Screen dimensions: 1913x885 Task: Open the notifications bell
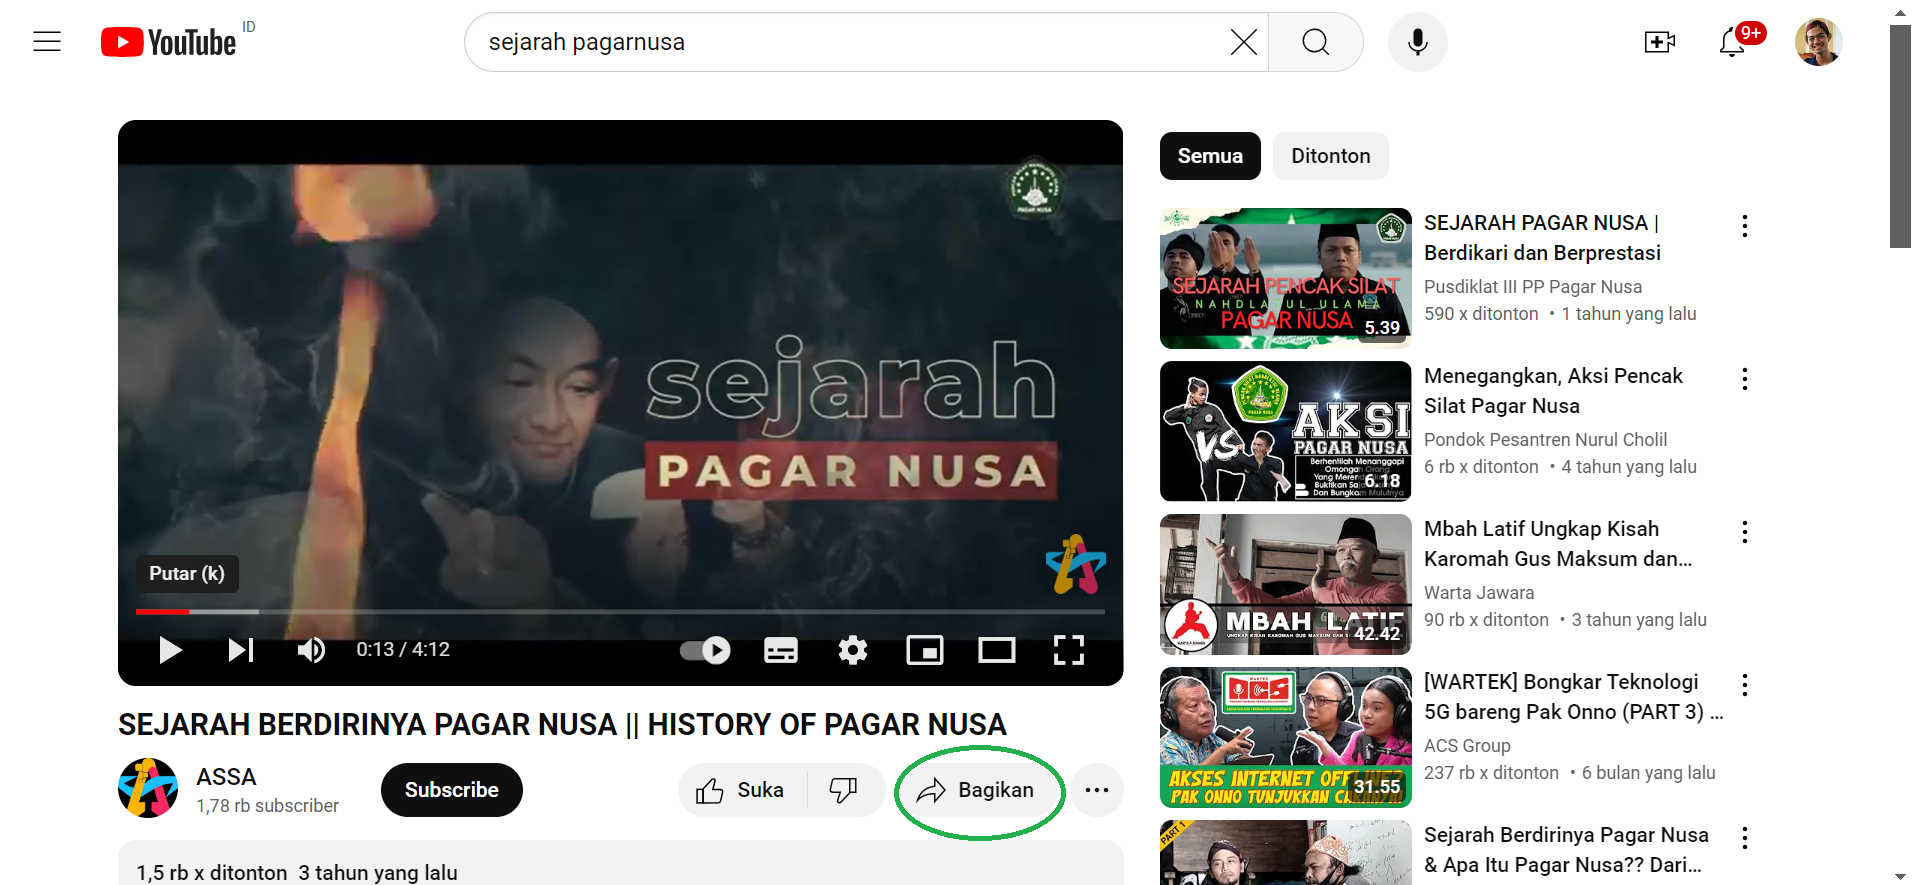coord(1732,42)
